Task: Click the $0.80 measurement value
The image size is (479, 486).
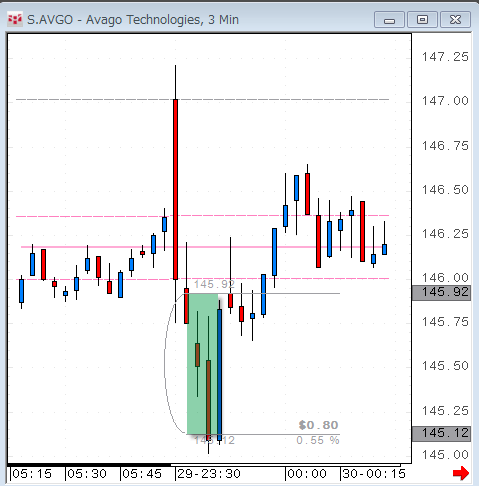Action: 318,425
